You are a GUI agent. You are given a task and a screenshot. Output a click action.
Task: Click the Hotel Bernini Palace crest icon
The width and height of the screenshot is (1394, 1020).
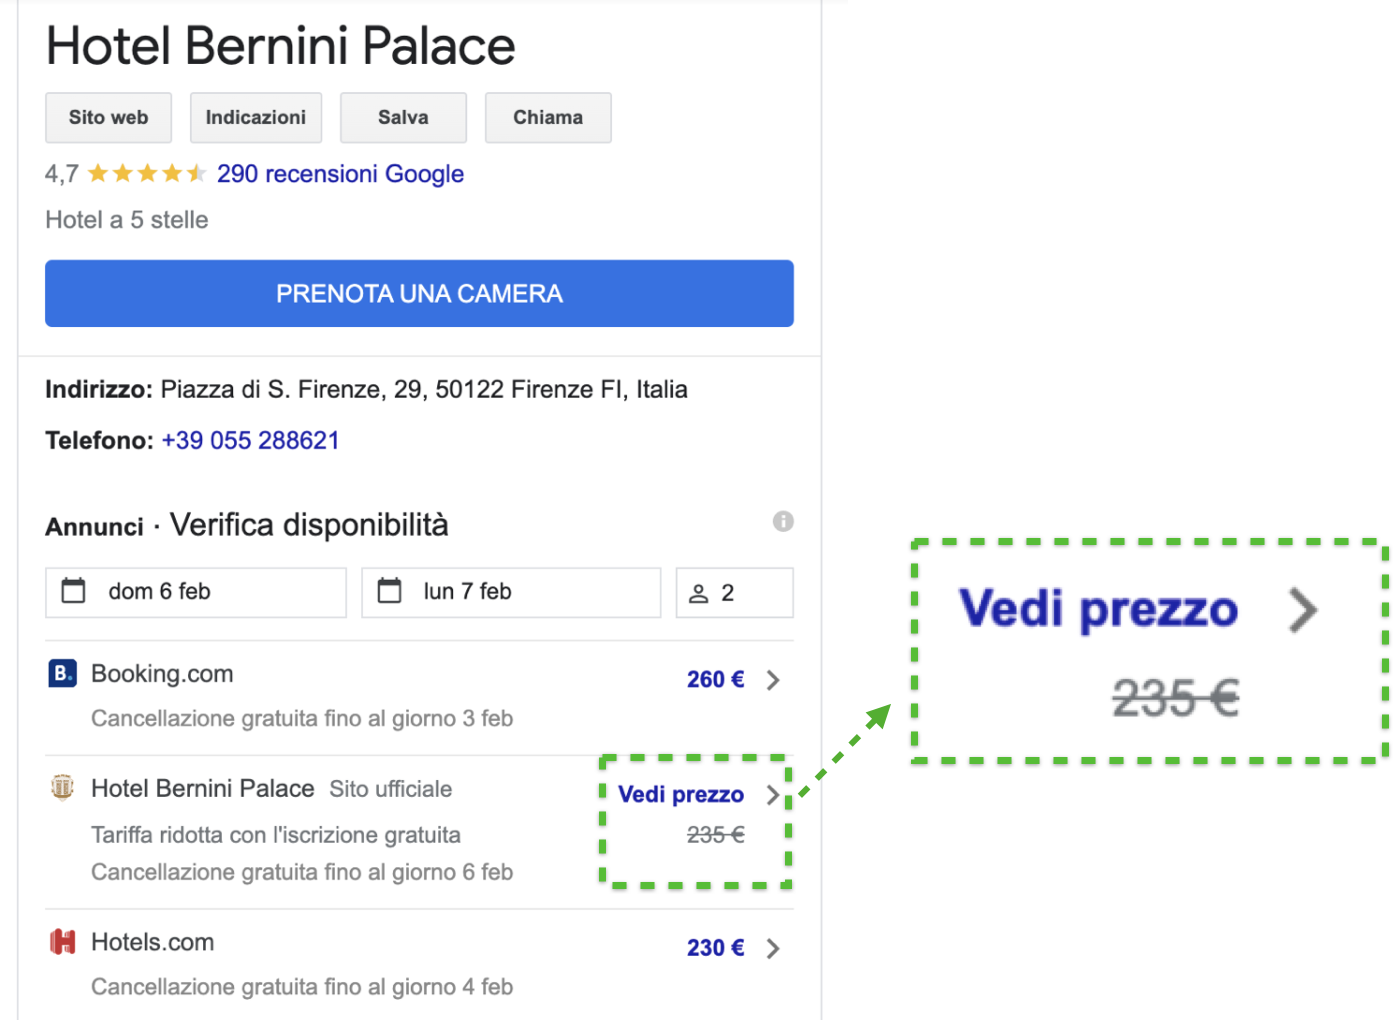[62, 788]
